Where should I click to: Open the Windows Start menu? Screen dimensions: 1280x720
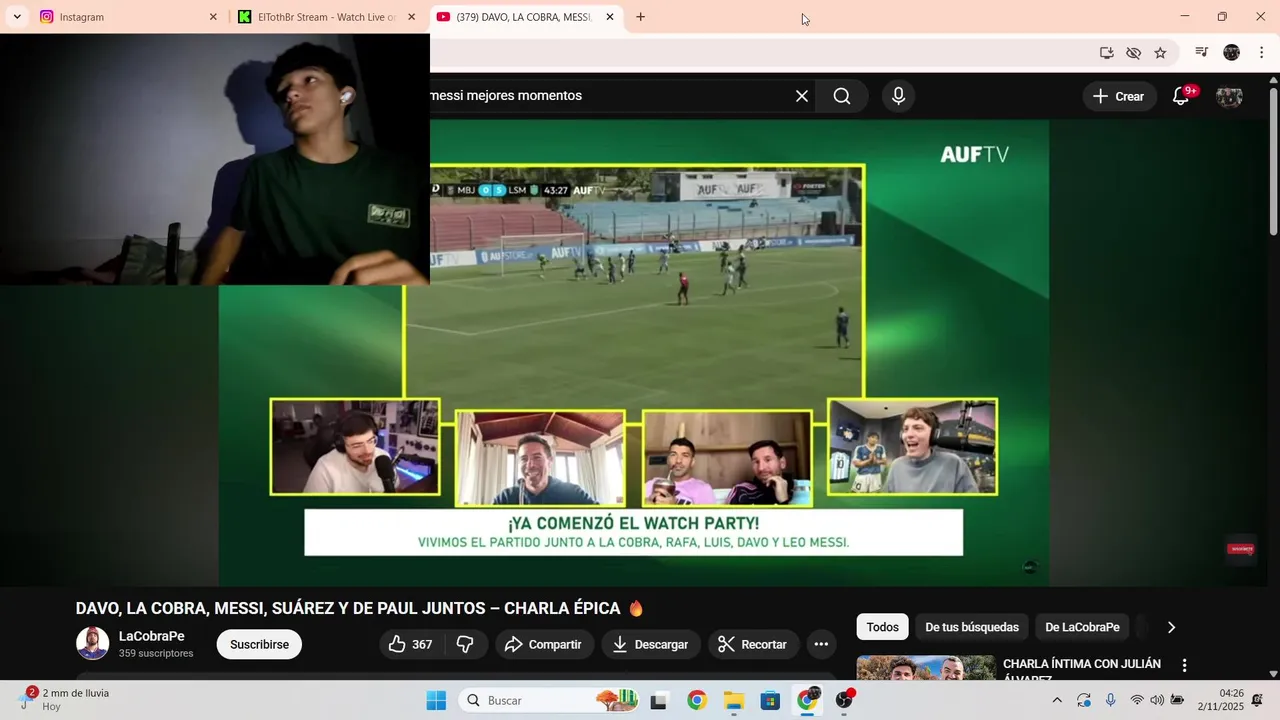tap(437, 701)
